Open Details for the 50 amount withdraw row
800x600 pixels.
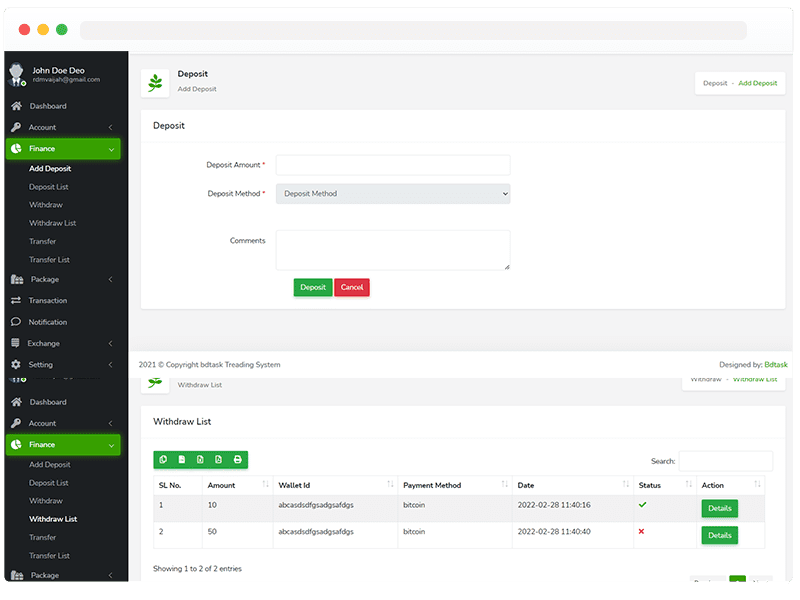click(719, 535)
